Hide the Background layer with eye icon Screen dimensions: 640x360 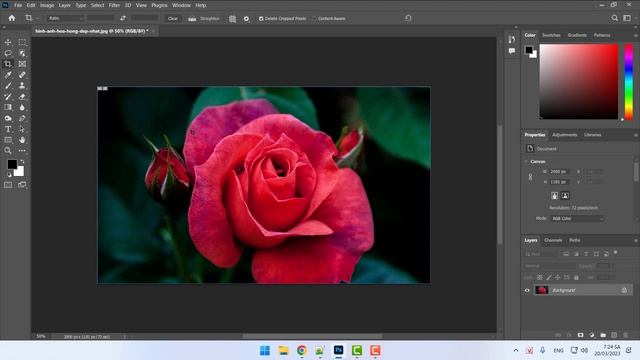pyautogui.click(x=527, y=290)
